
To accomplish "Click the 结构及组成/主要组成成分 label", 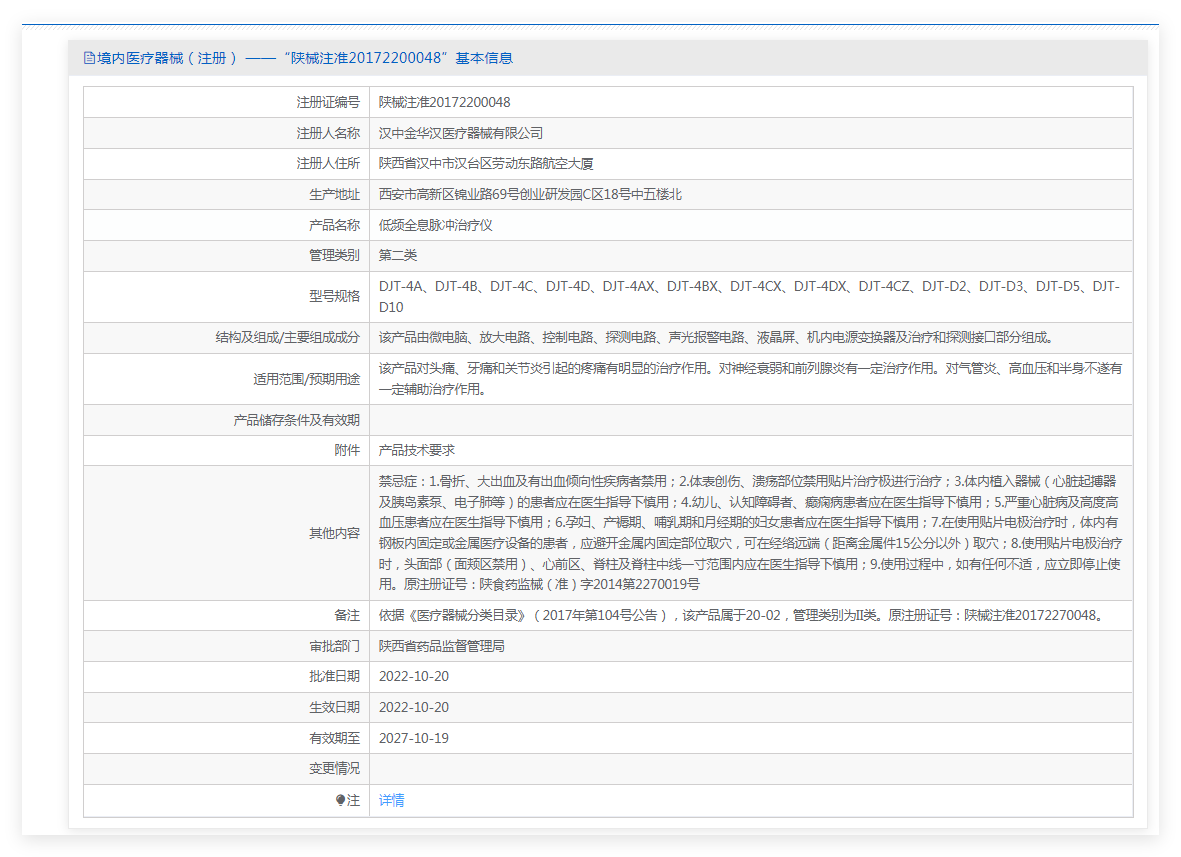I will 288,337.
